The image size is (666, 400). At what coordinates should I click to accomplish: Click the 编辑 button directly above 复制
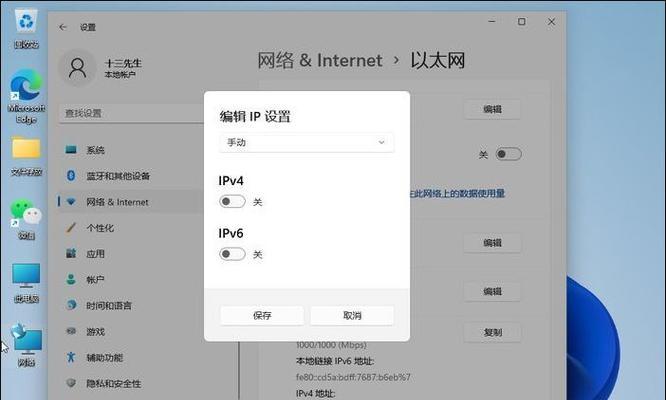coord(492,291)
